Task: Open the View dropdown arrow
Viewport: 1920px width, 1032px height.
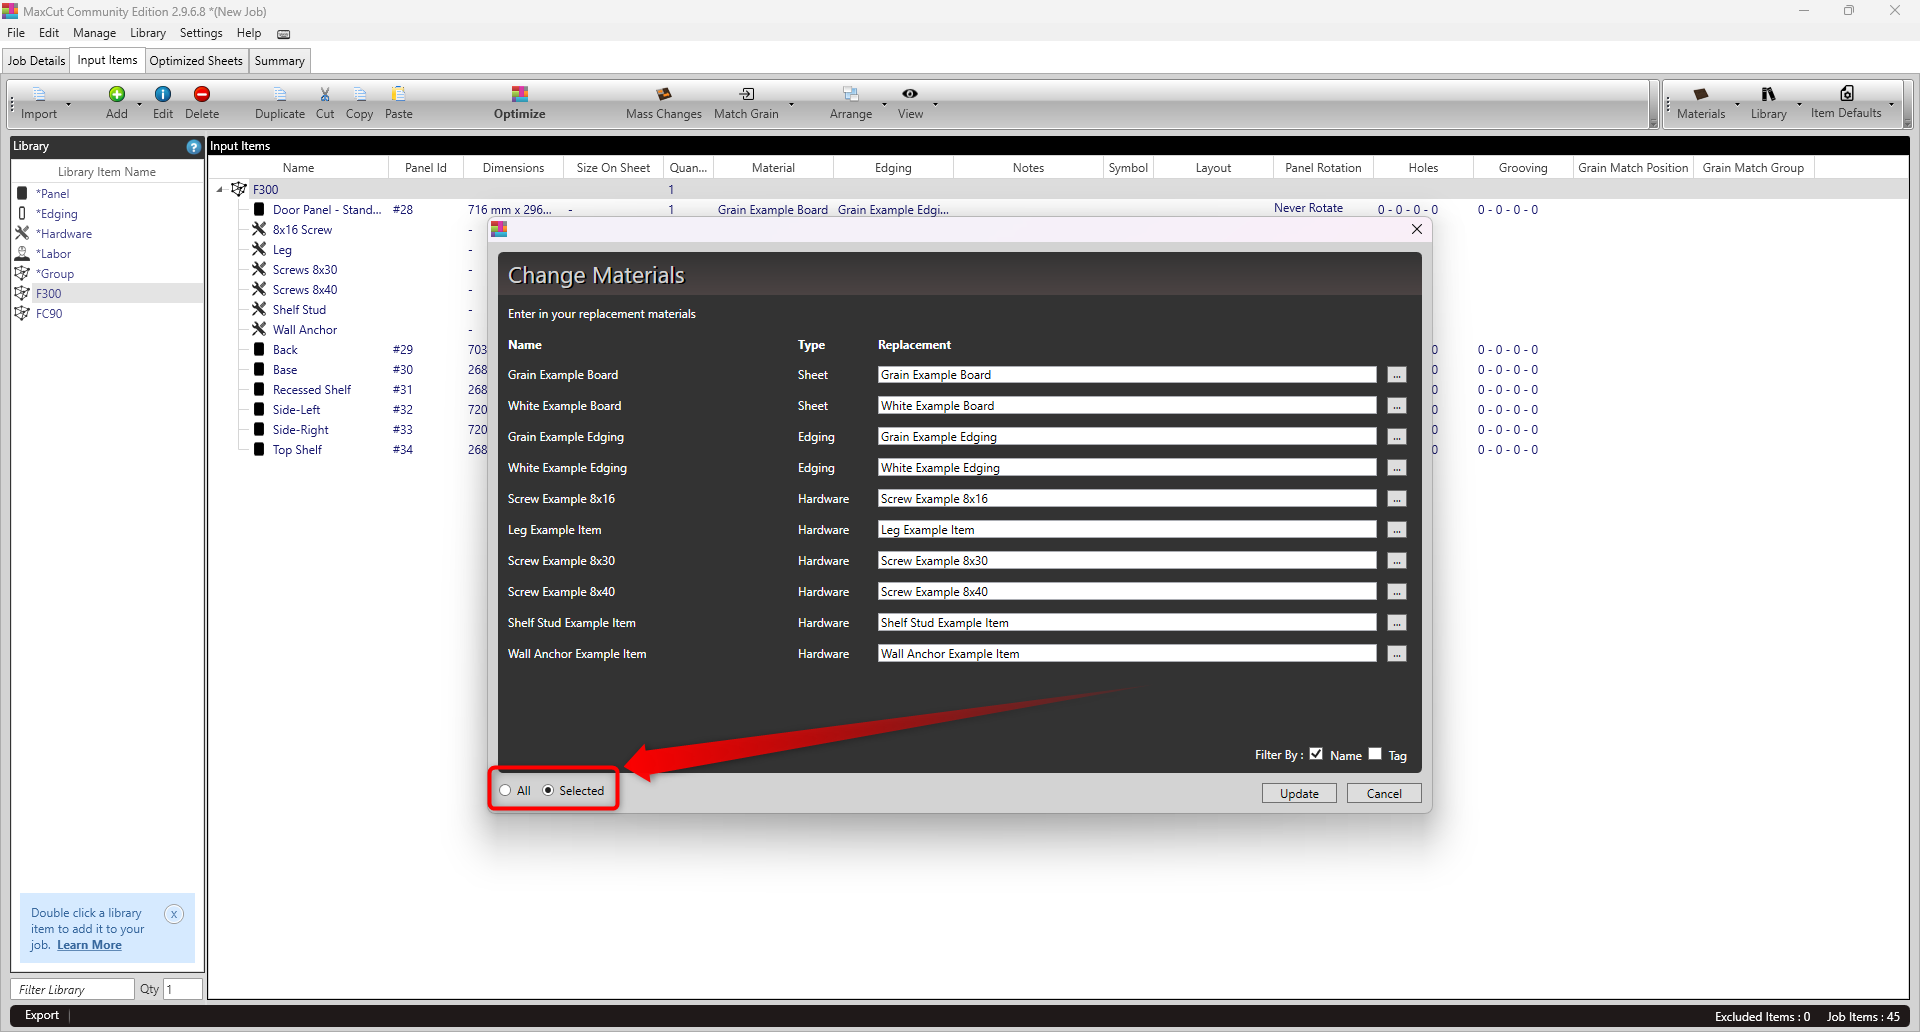Action: pos(935,104)
